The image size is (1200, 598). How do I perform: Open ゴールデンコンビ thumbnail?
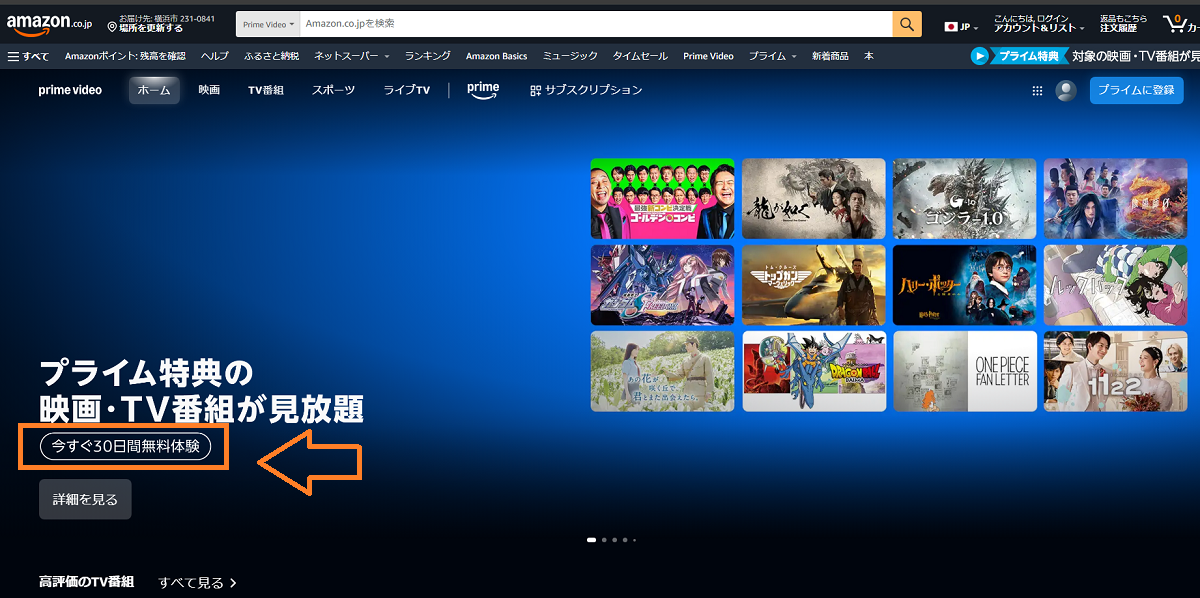tap(662, 198)
